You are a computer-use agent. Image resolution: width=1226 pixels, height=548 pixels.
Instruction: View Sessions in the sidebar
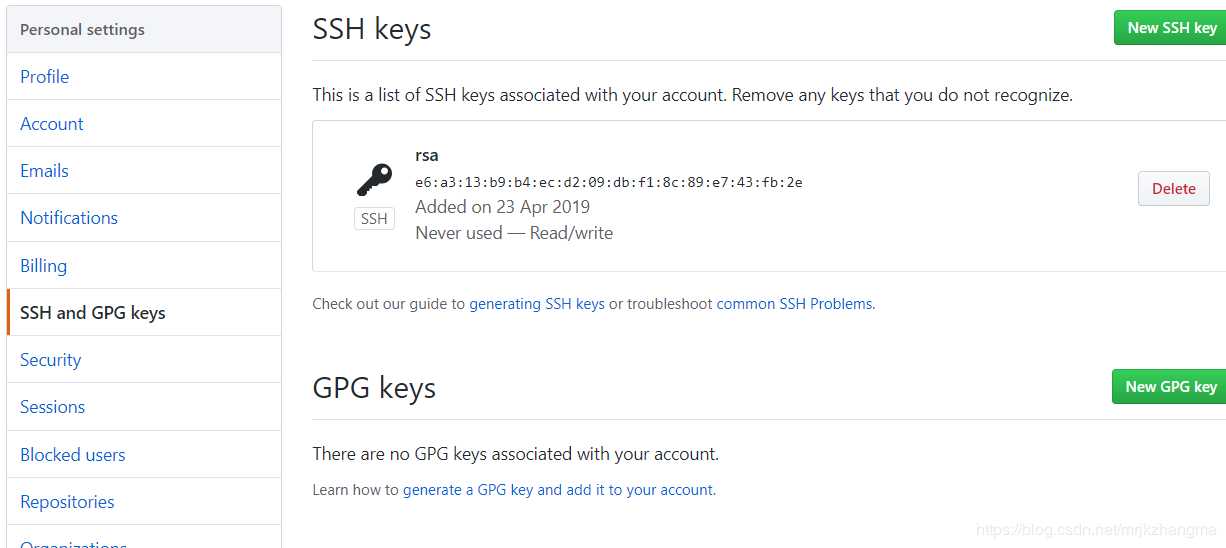pyautogui.click(x=144, y=406)
